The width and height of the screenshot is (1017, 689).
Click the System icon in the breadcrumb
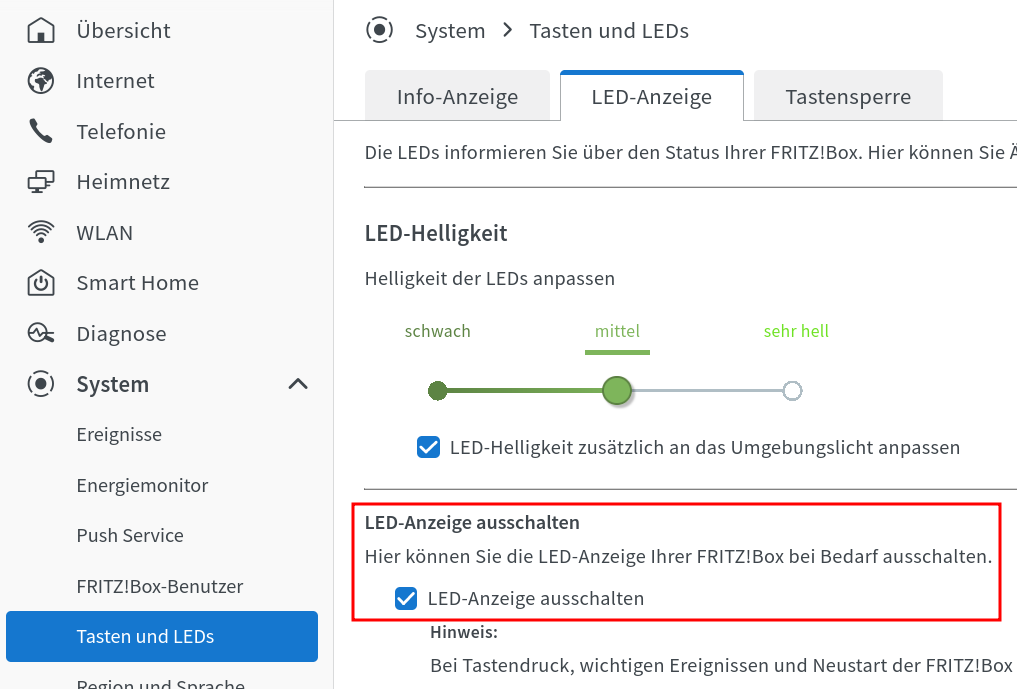point(379,31)
